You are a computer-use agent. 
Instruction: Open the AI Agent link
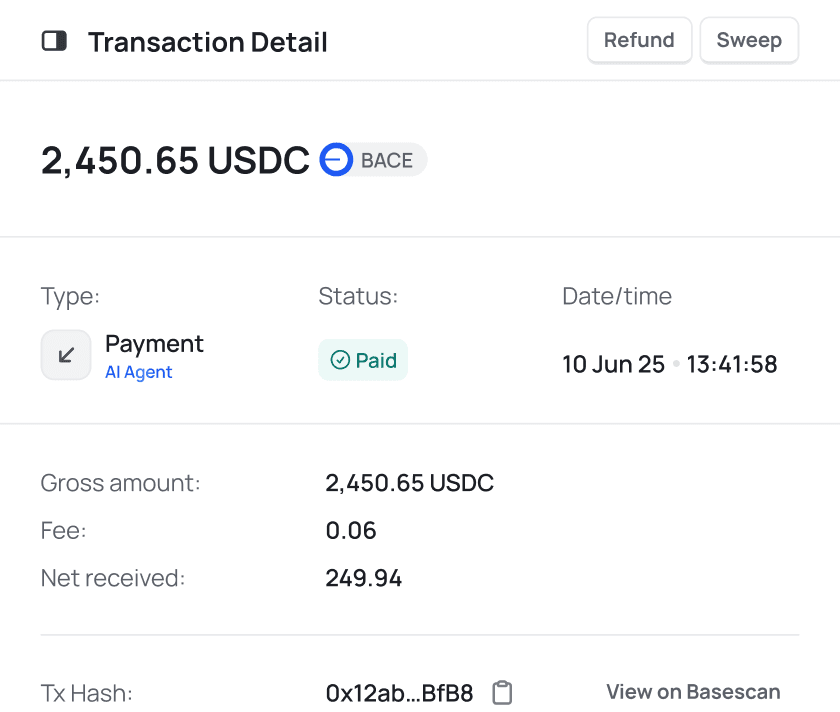[x=139, y=371]
